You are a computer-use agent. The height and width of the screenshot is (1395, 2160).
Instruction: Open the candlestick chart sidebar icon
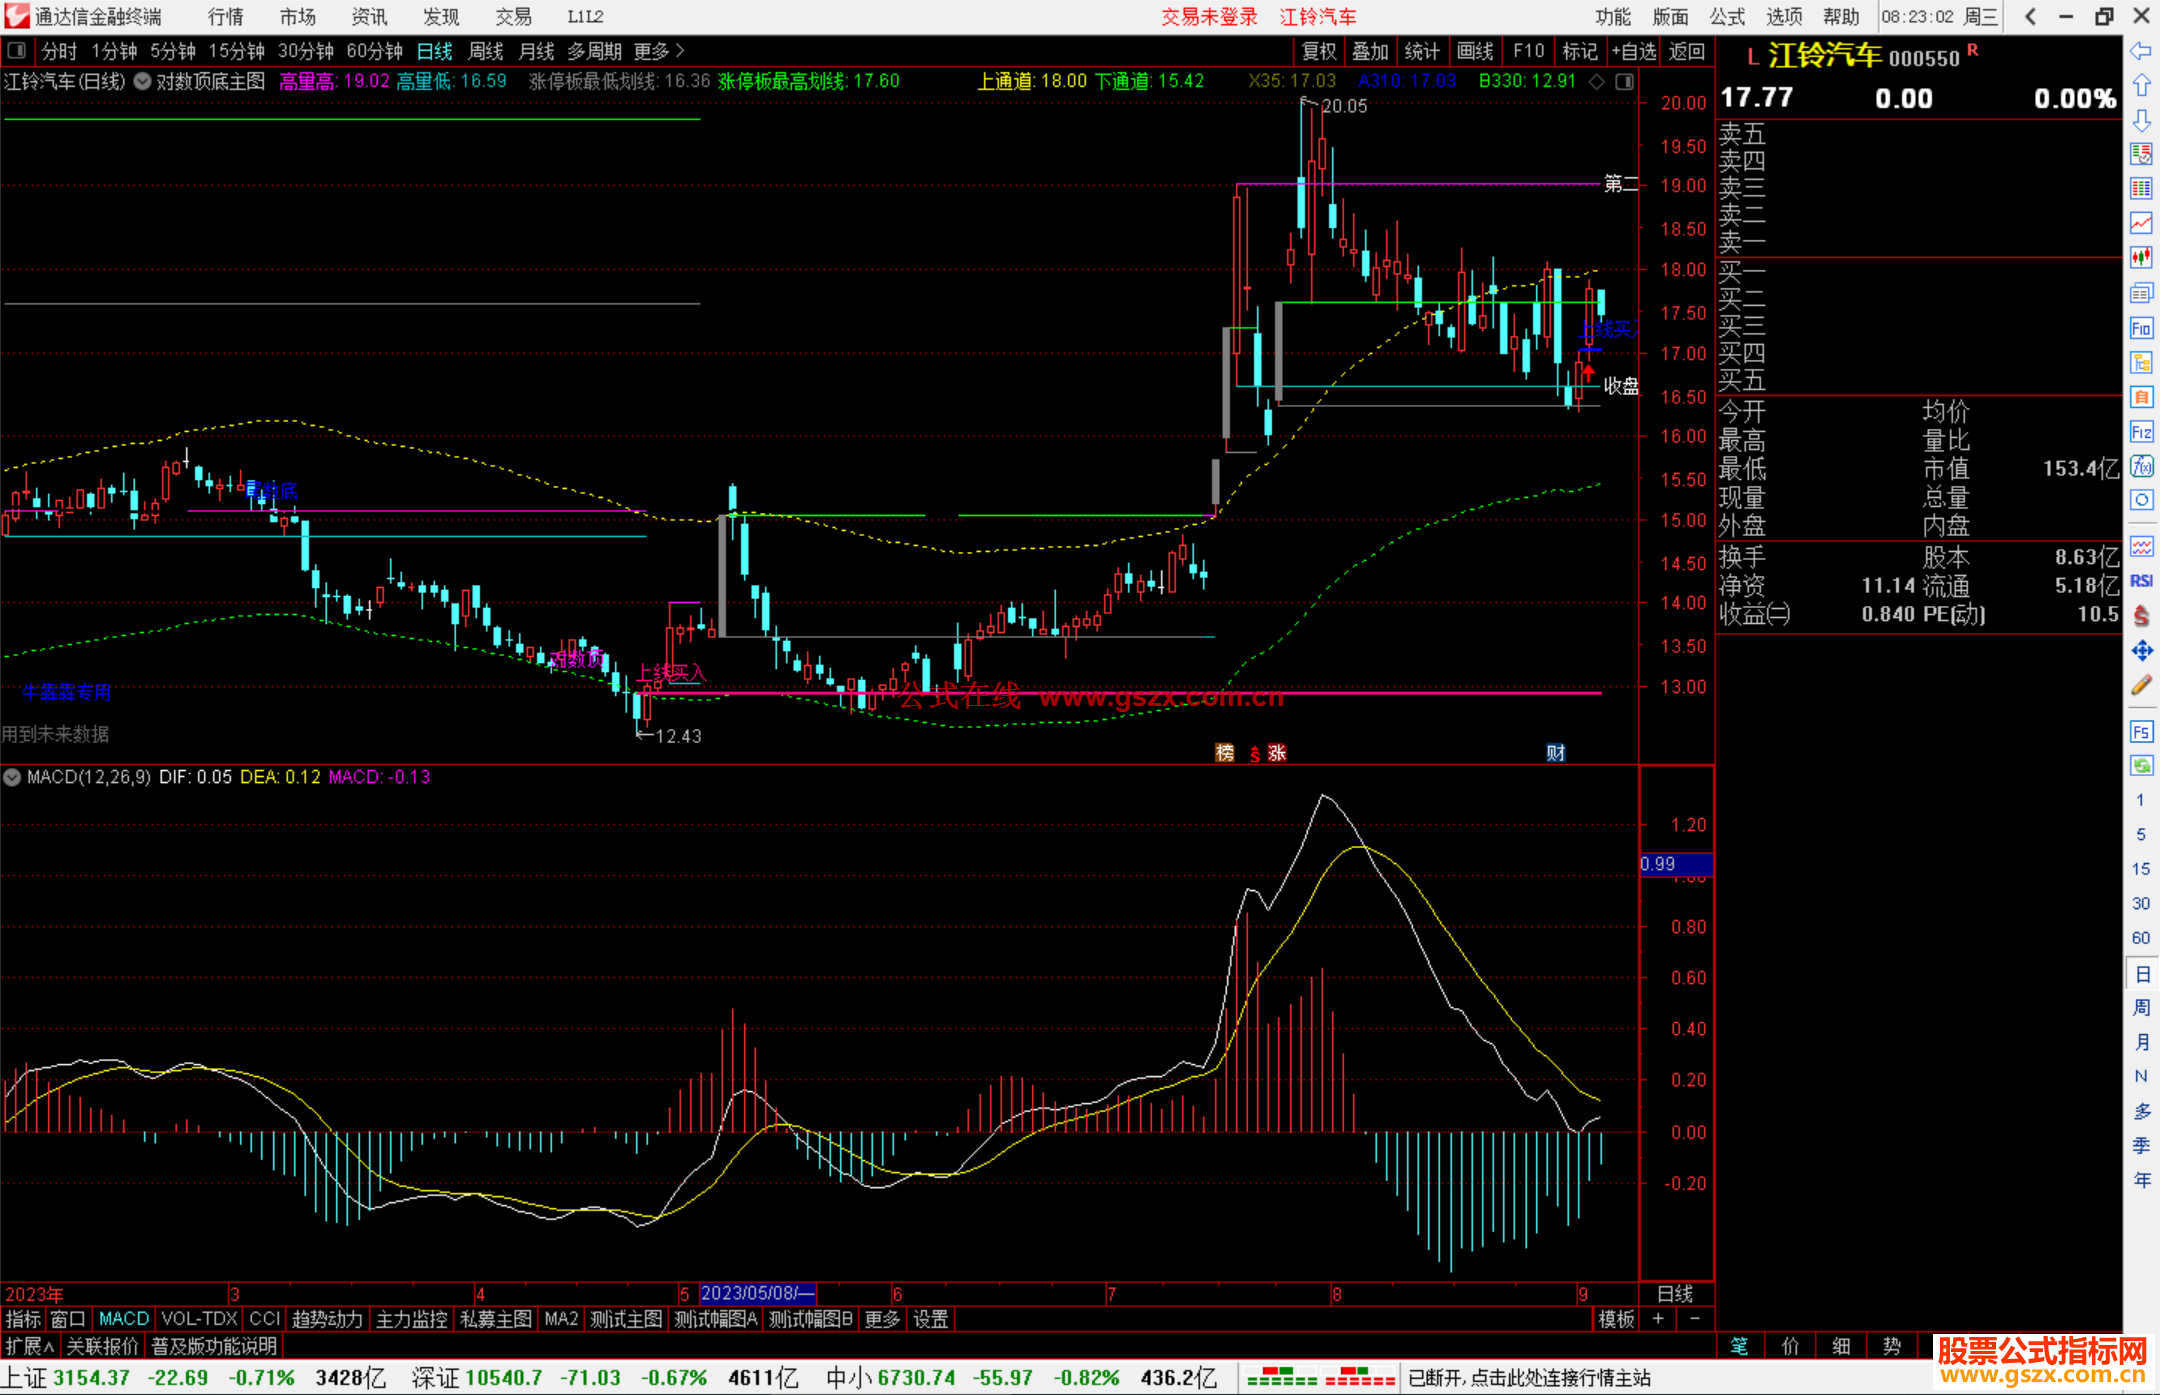(x=2141, y=257)
